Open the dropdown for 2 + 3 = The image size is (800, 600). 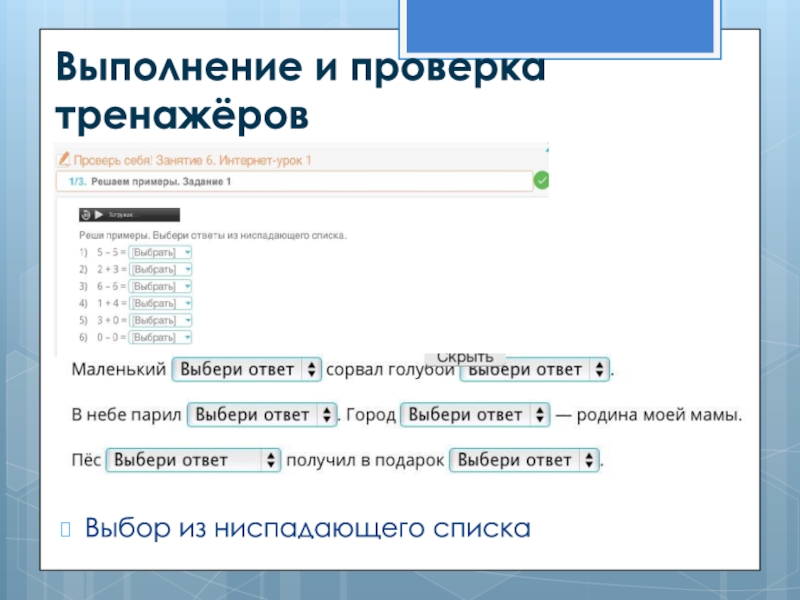point(160,269)
